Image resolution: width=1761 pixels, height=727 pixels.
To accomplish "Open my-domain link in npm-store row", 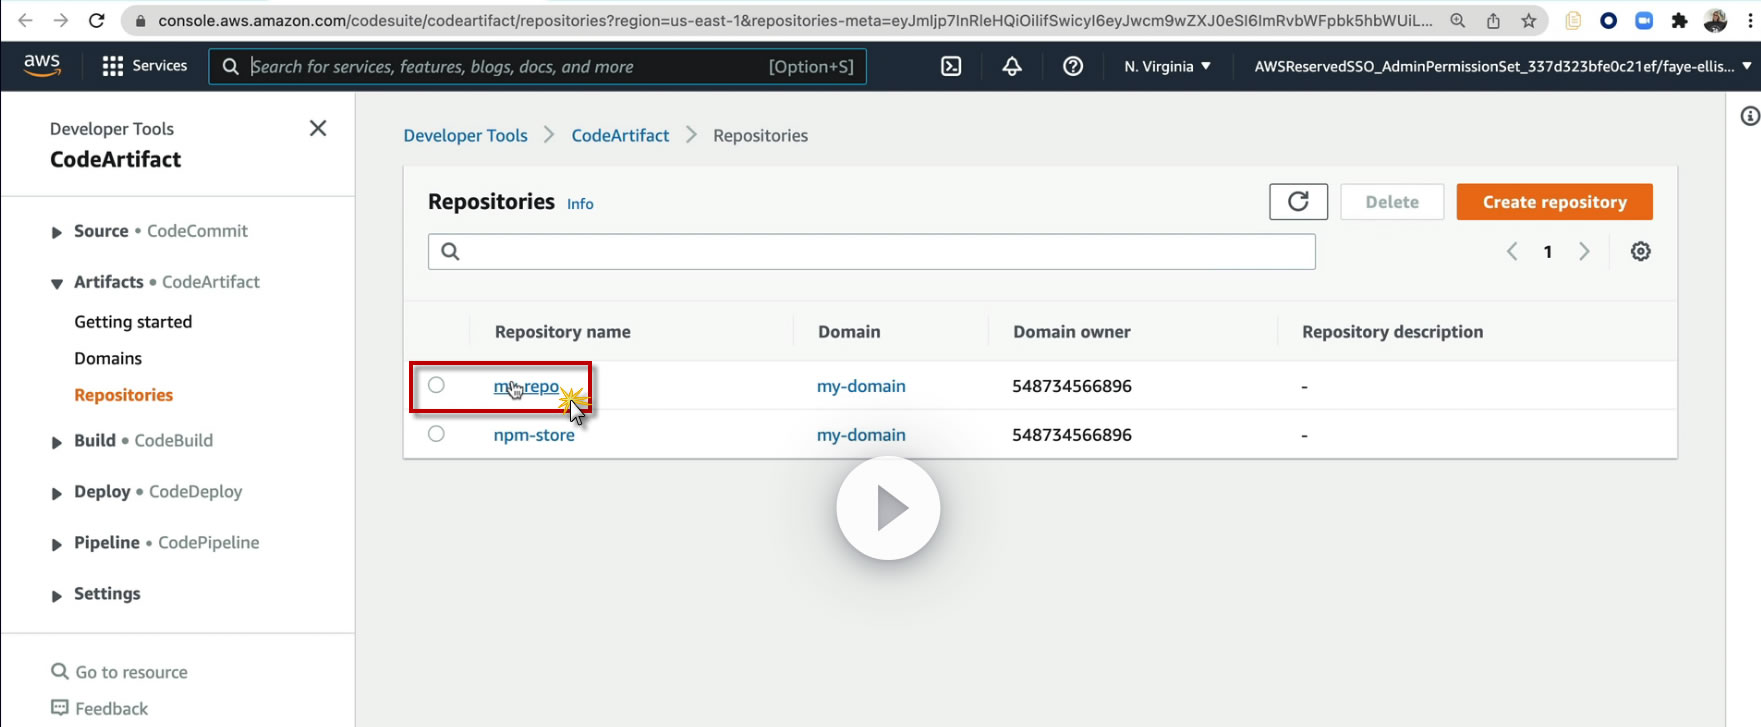I will [x=861, y=435].
